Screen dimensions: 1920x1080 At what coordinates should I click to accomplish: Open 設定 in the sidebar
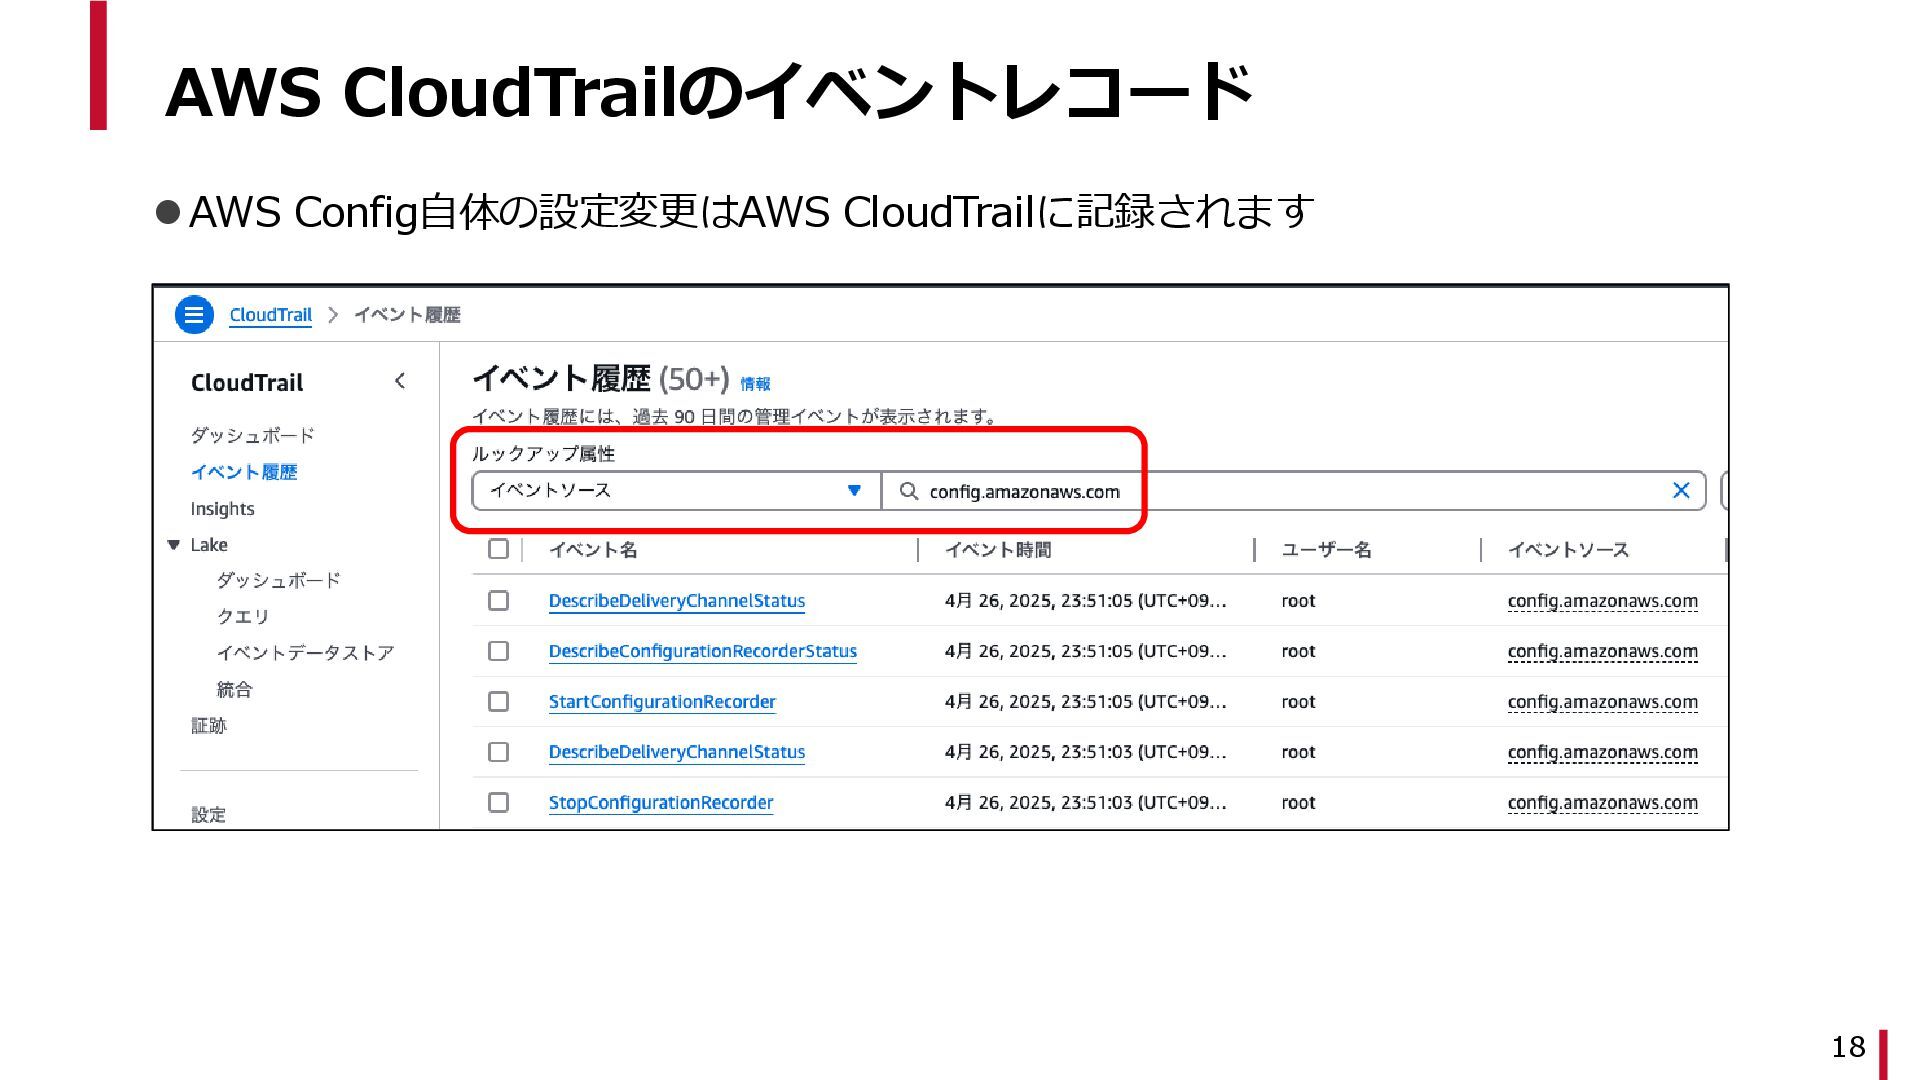[208, 814]
